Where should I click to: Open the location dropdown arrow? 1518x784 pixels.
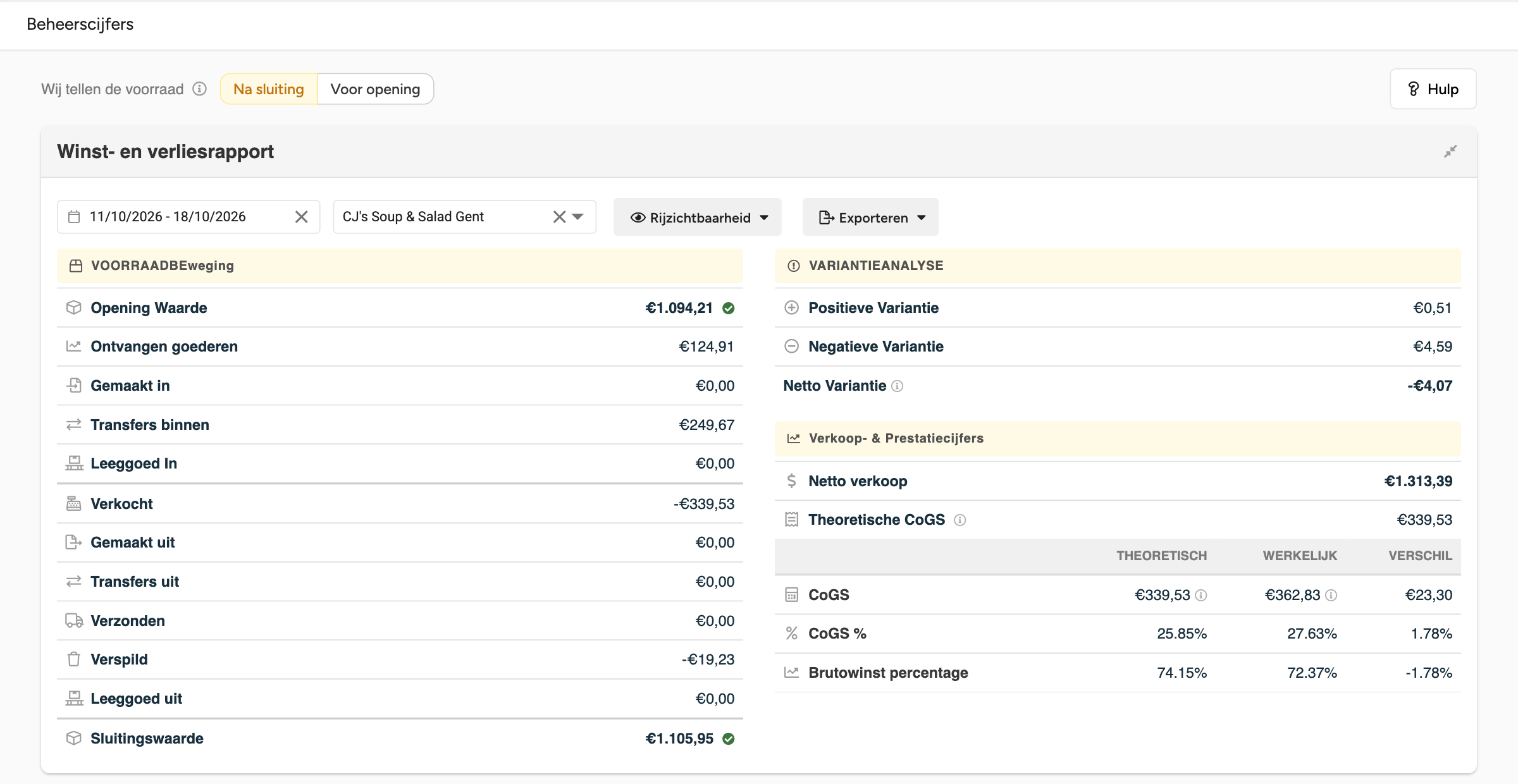[x=578, y=217]
